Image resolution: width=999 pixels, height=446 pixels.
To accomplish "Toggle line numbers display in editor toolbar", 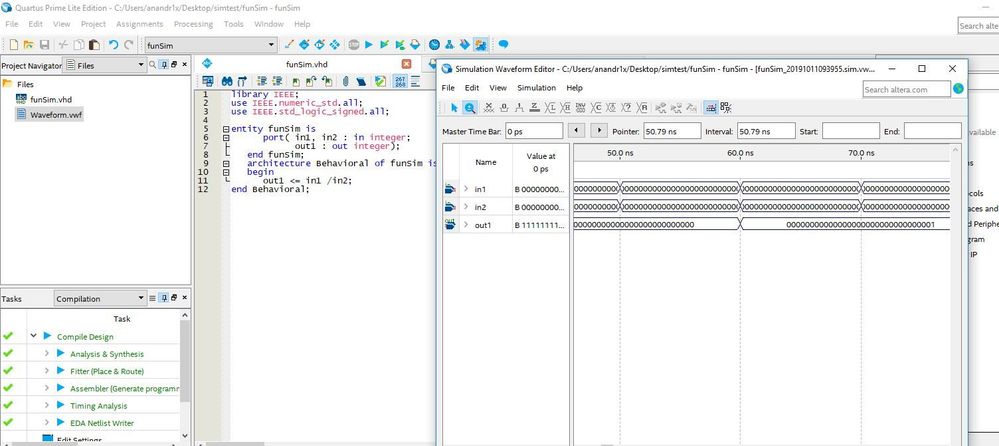I will click(x=400, y=81).
